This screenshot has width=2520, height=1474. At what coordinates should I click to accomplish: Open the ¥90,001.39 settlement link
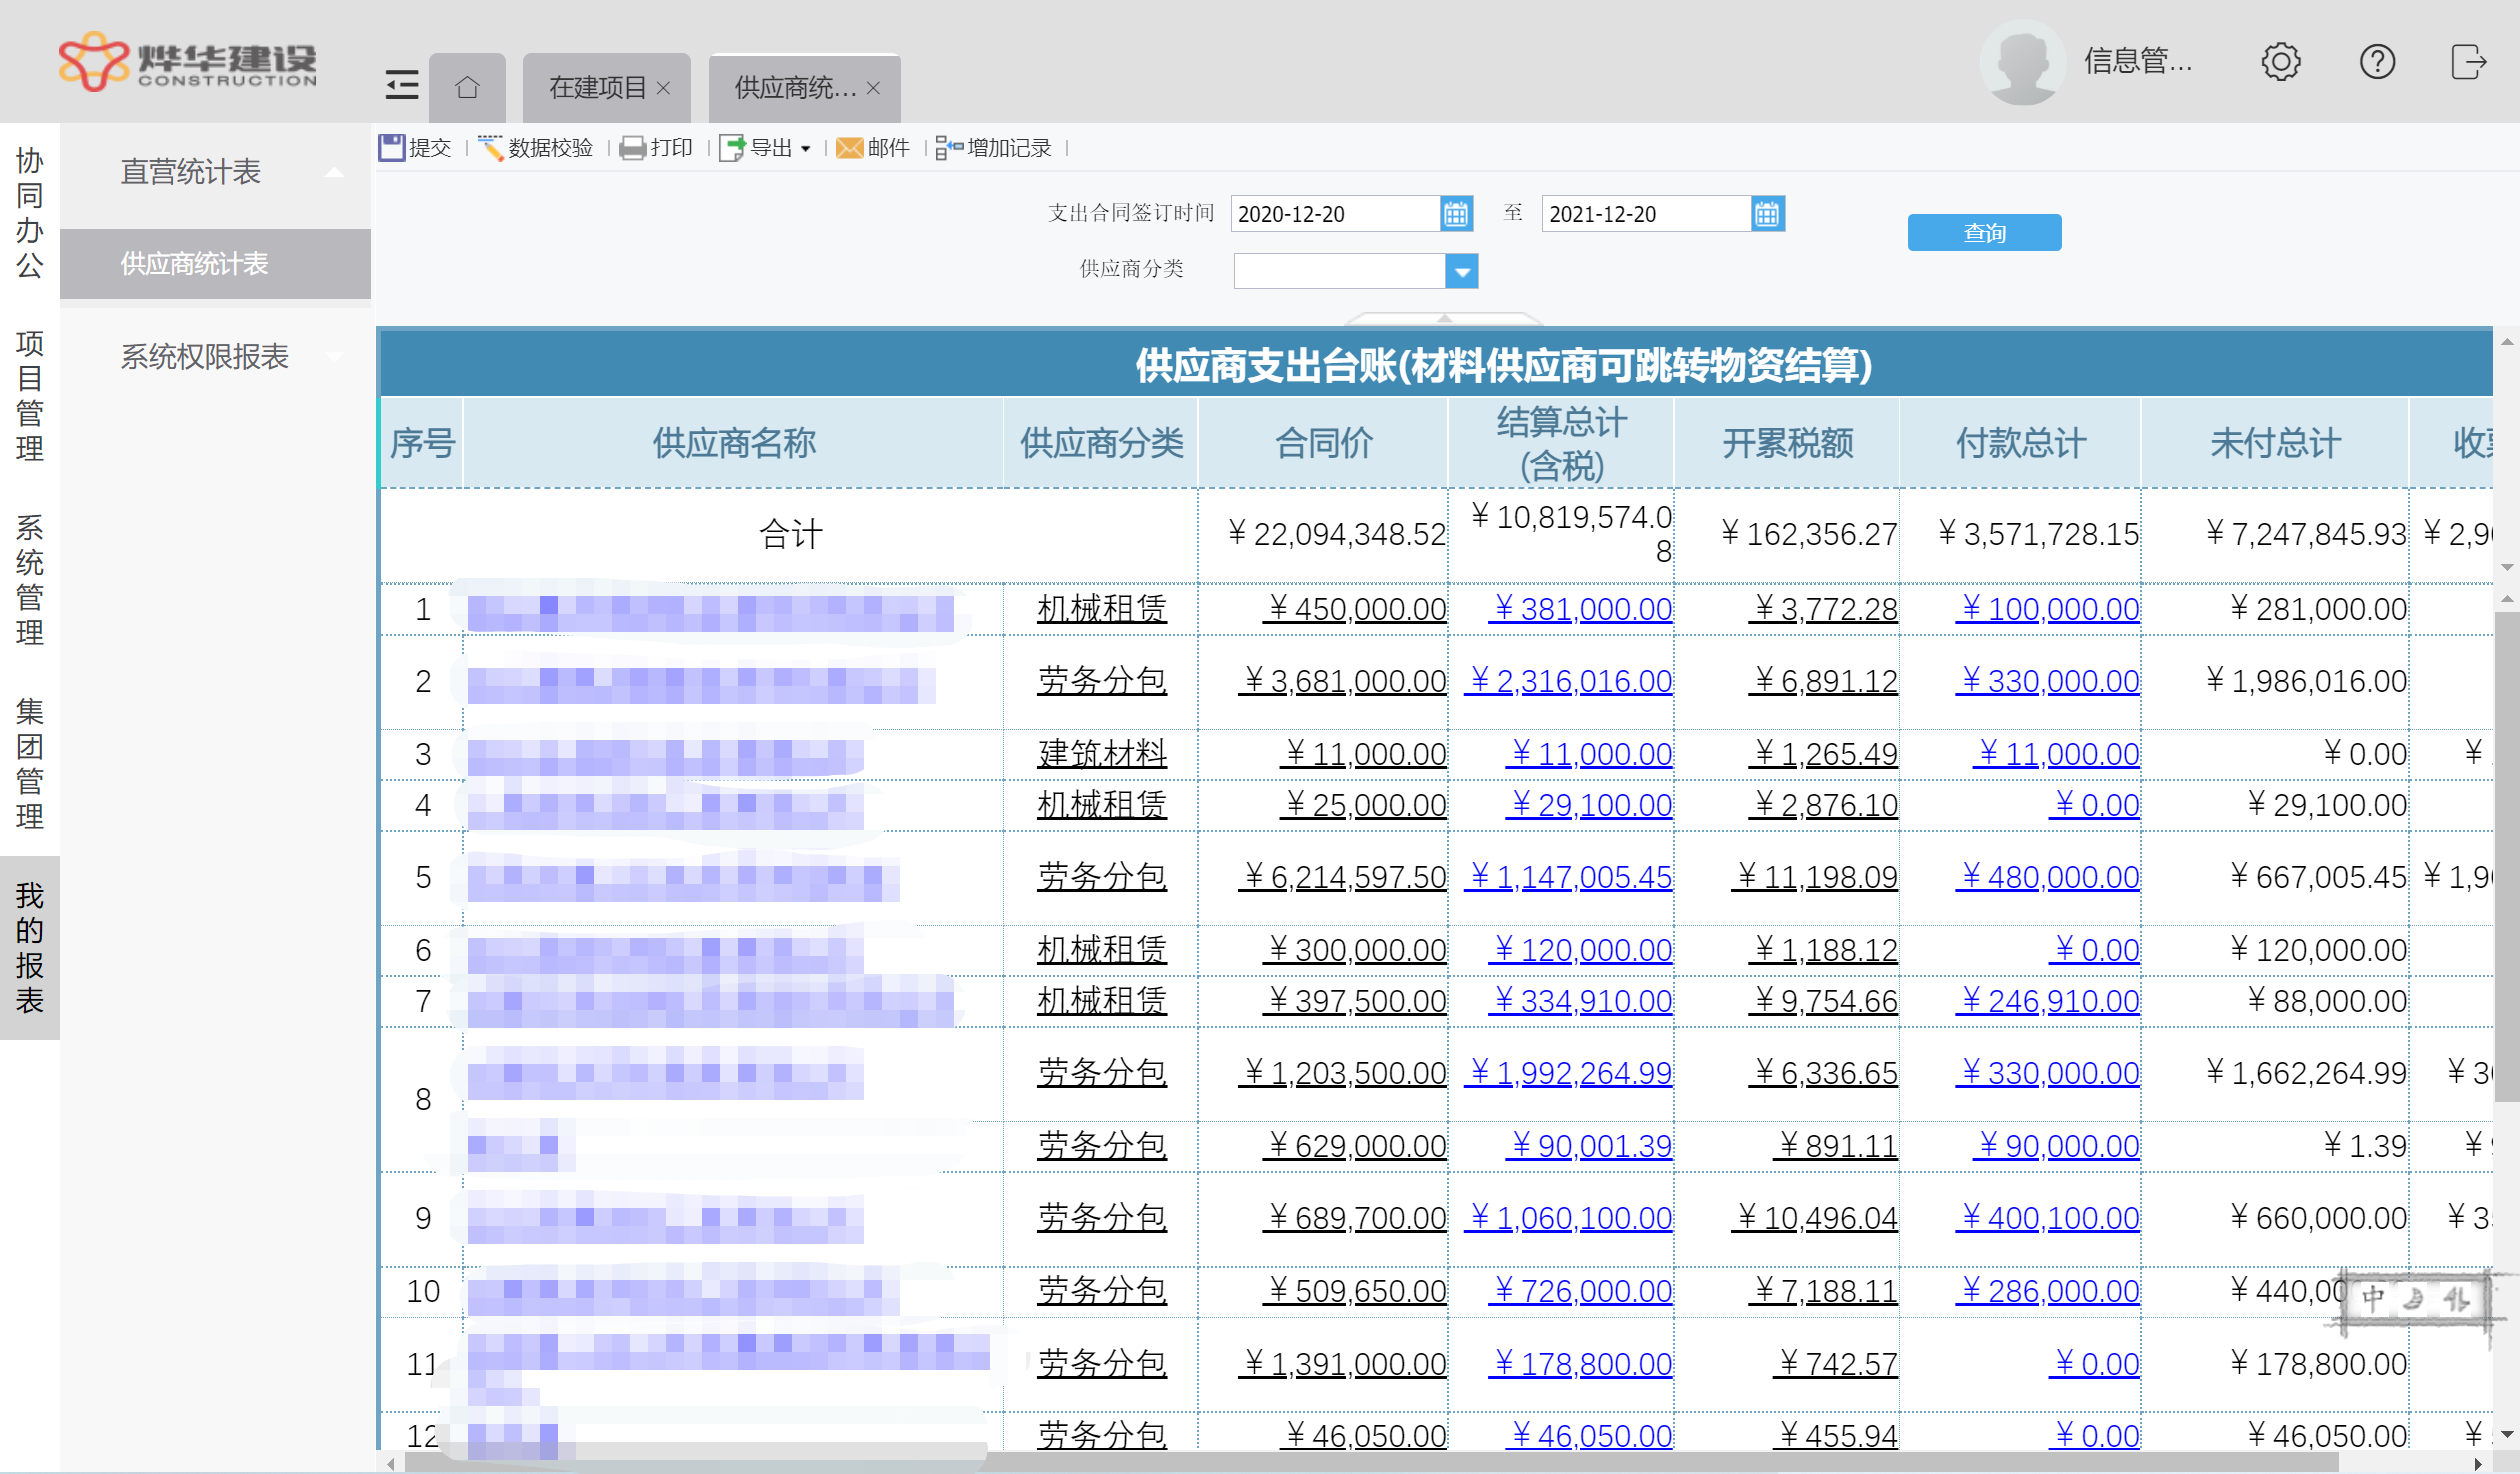click(x=1589, y=1145)
